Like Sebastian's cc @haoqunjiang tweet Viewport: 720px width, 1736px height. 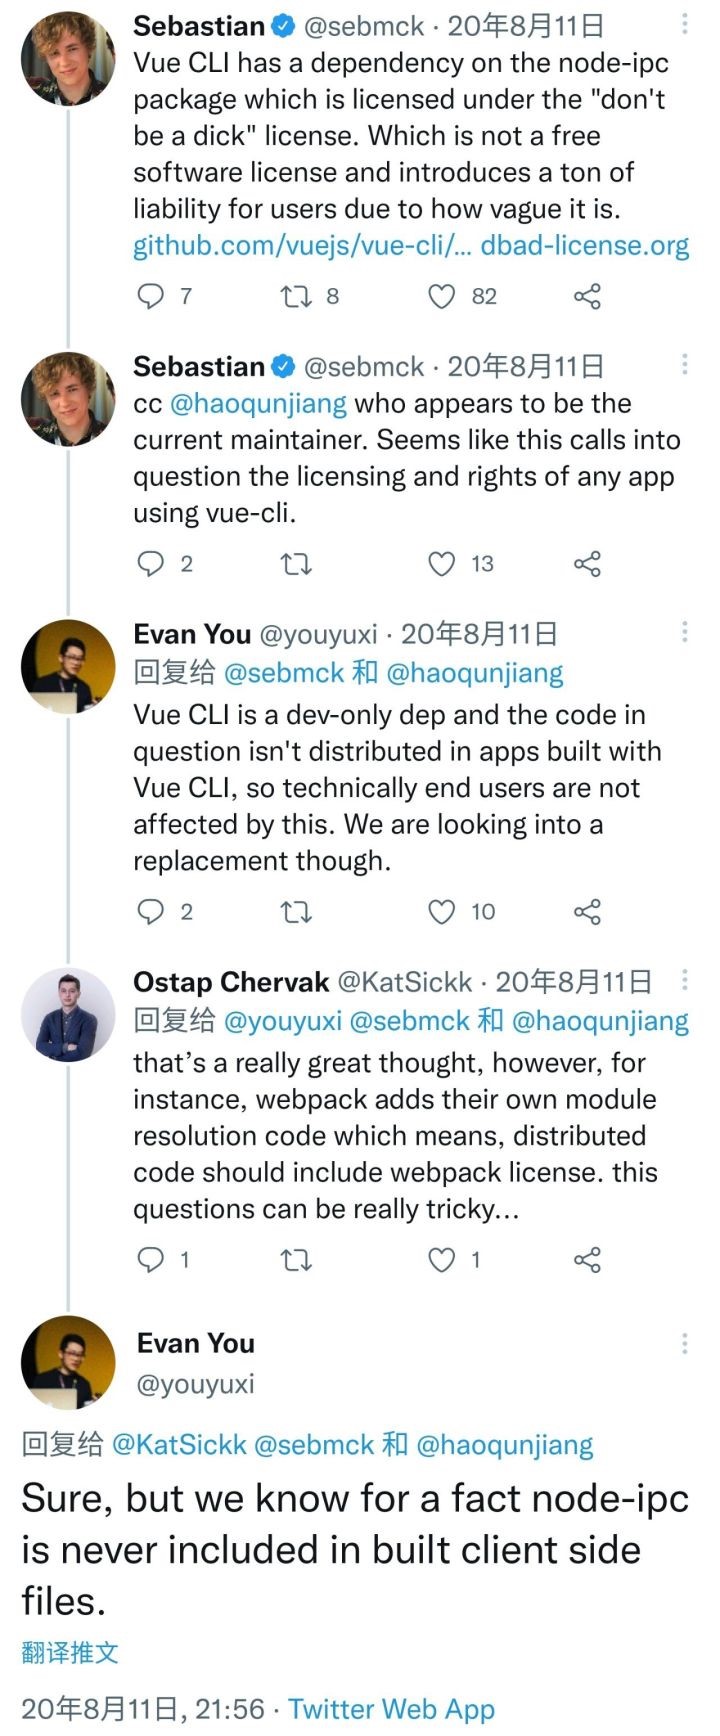[x=441, y=564]
